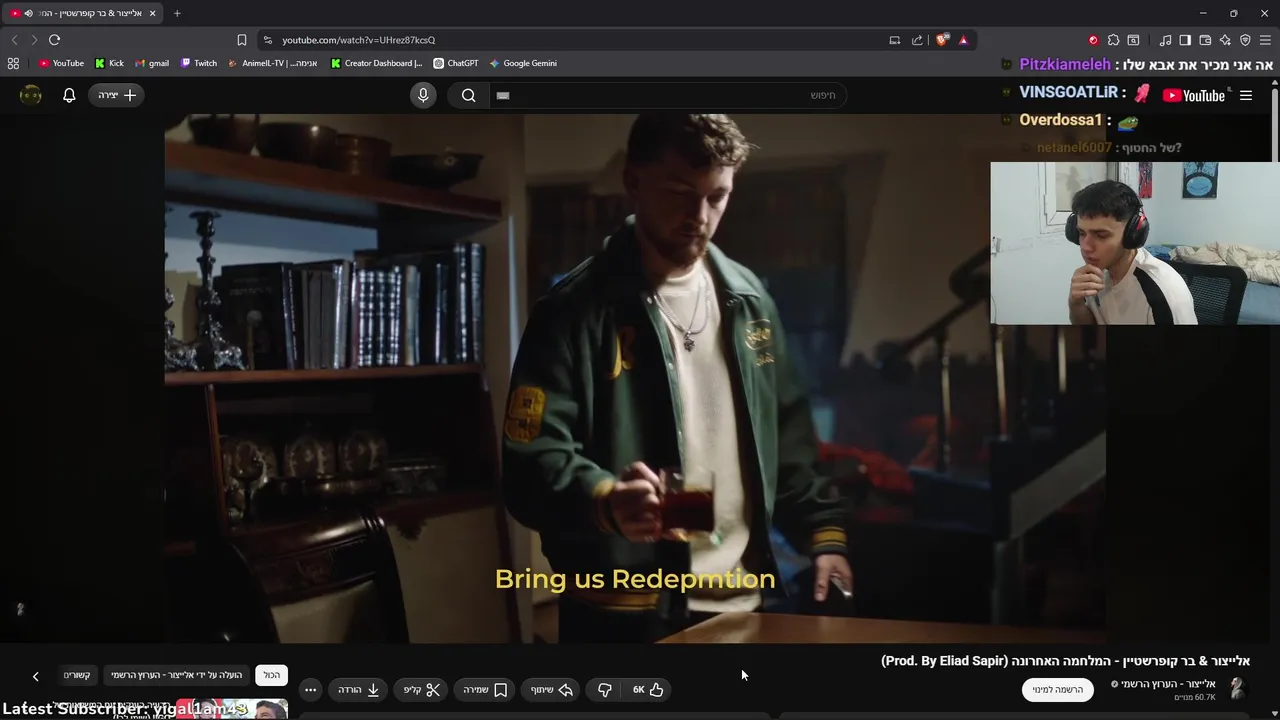This screenshot has width=1280, height=720.
Task: Reload the page in the browser
Action: point(54,40)
